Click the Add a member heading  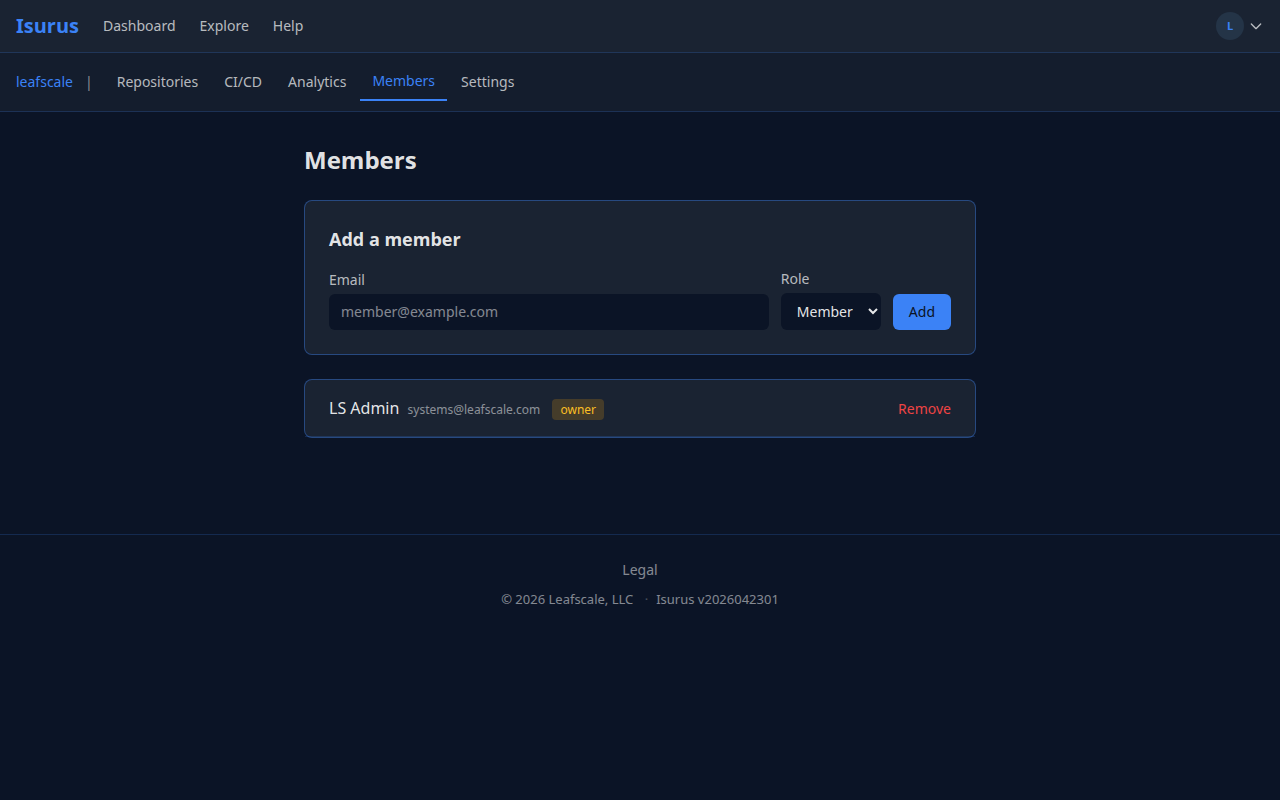pos(395,240)
